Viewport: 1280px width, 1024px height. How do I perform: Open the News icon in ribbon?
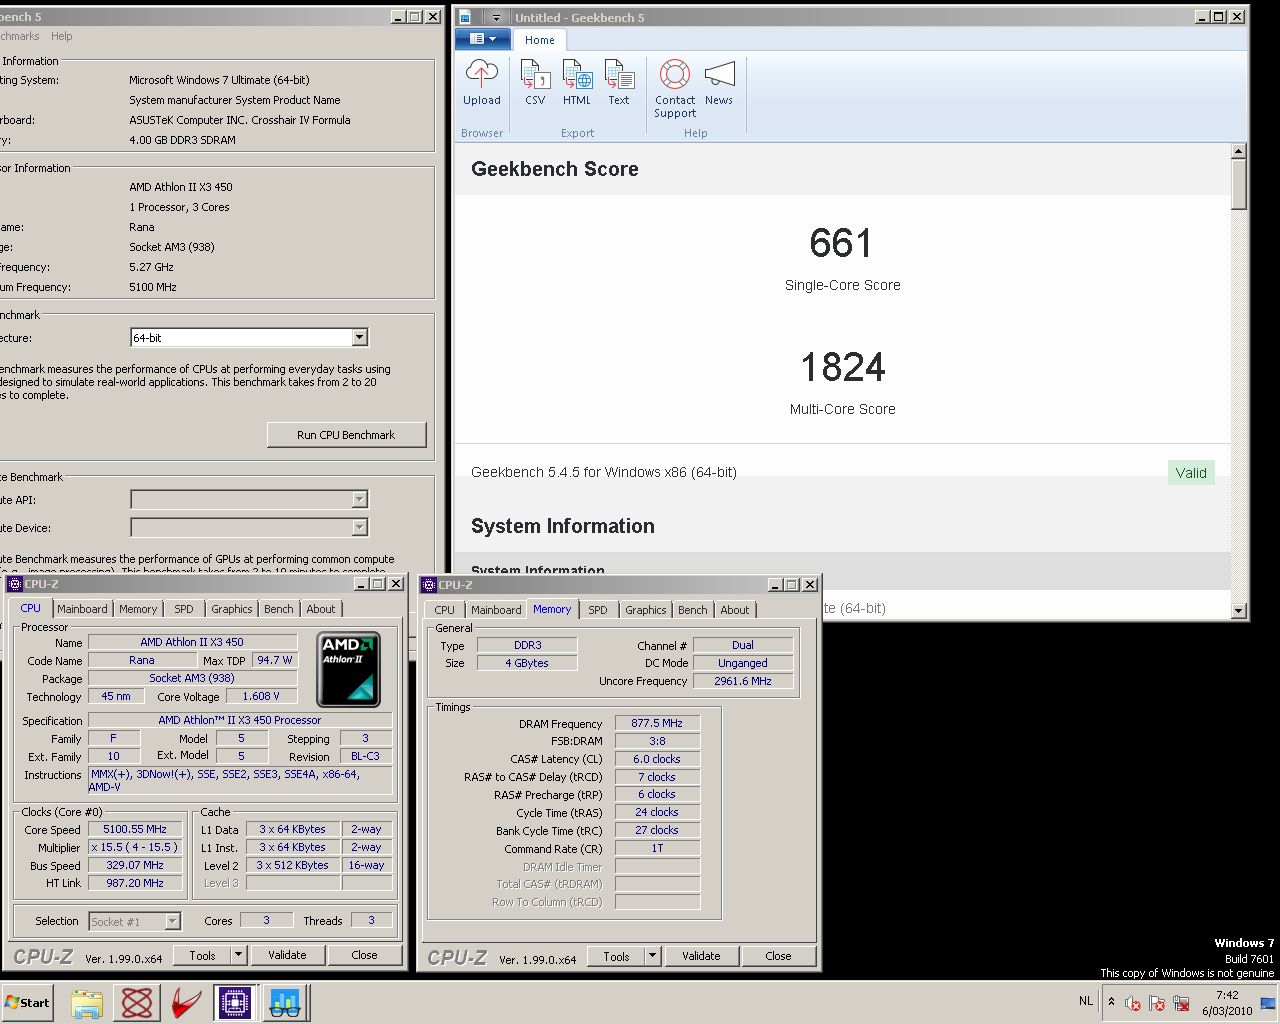pos(719,82)
